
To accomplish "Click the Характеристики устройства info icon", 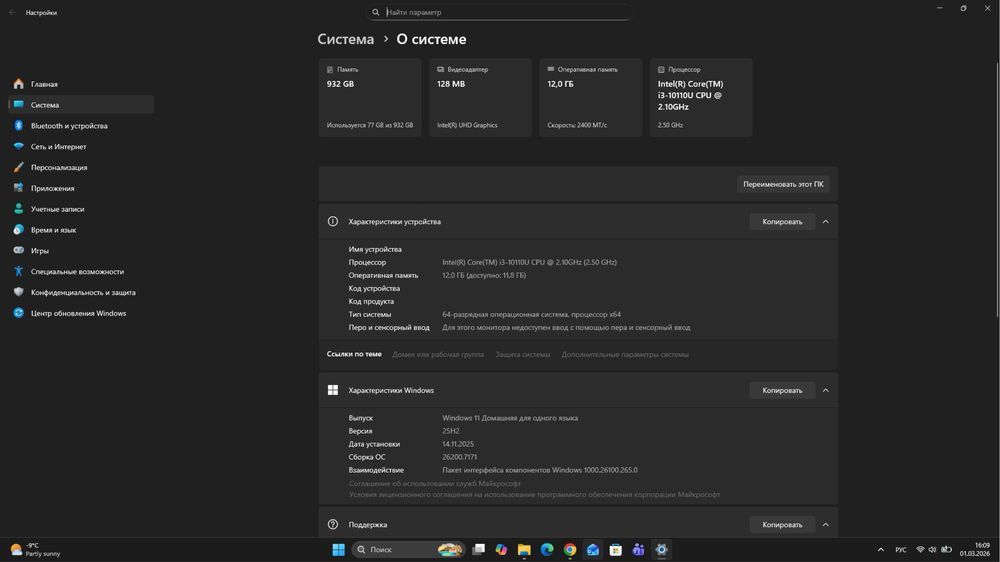I will 333,222.
